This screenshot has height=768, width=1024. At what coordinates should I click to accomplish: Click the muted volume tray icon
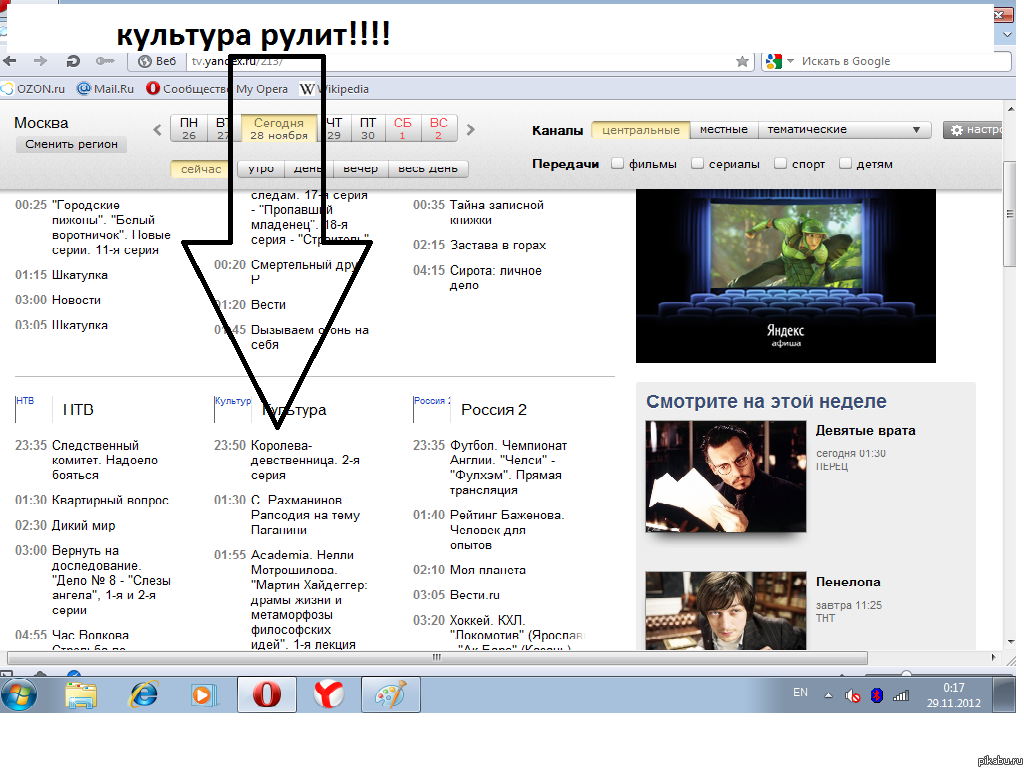click(852, 696)
